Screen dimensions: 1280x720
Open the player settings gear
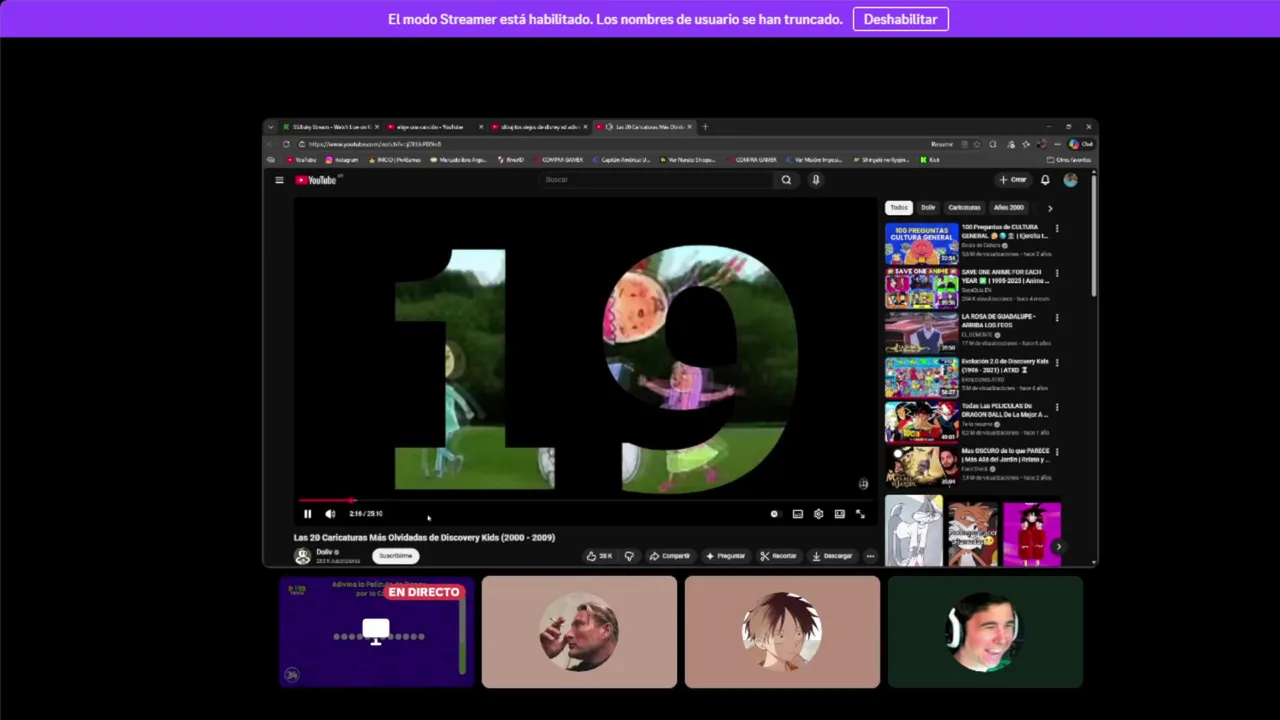818,514
